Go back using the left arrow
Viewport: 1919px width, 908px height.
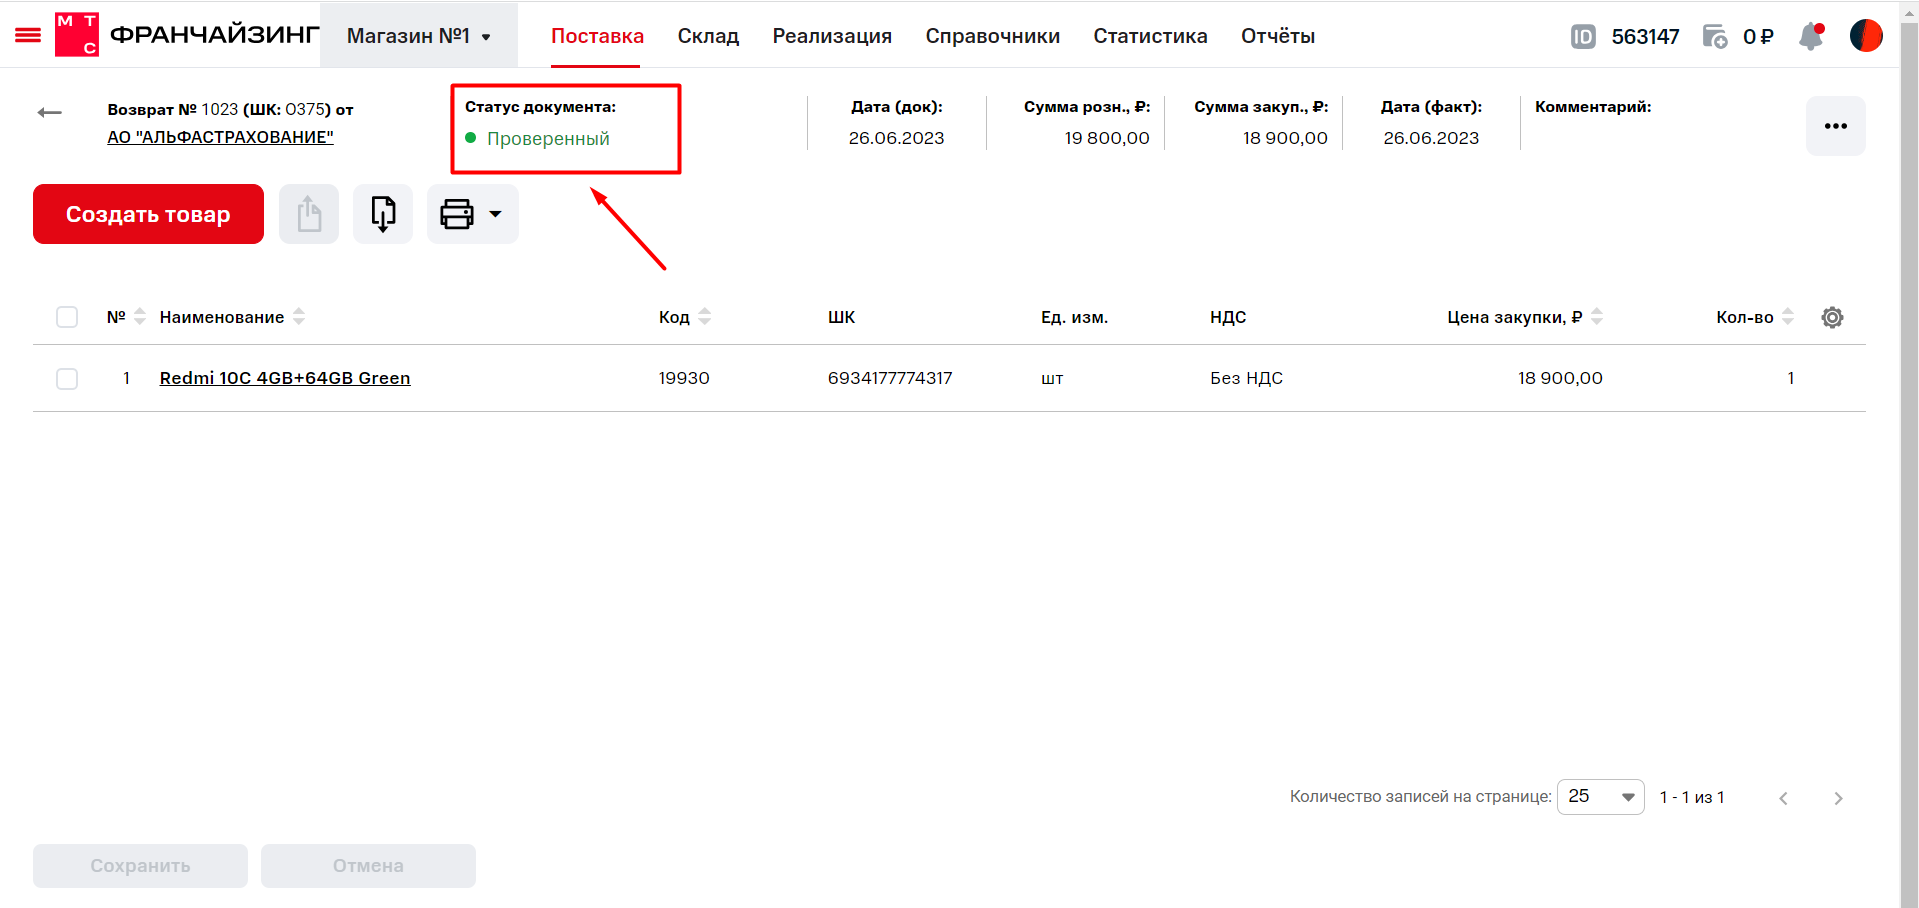(49, 112)
